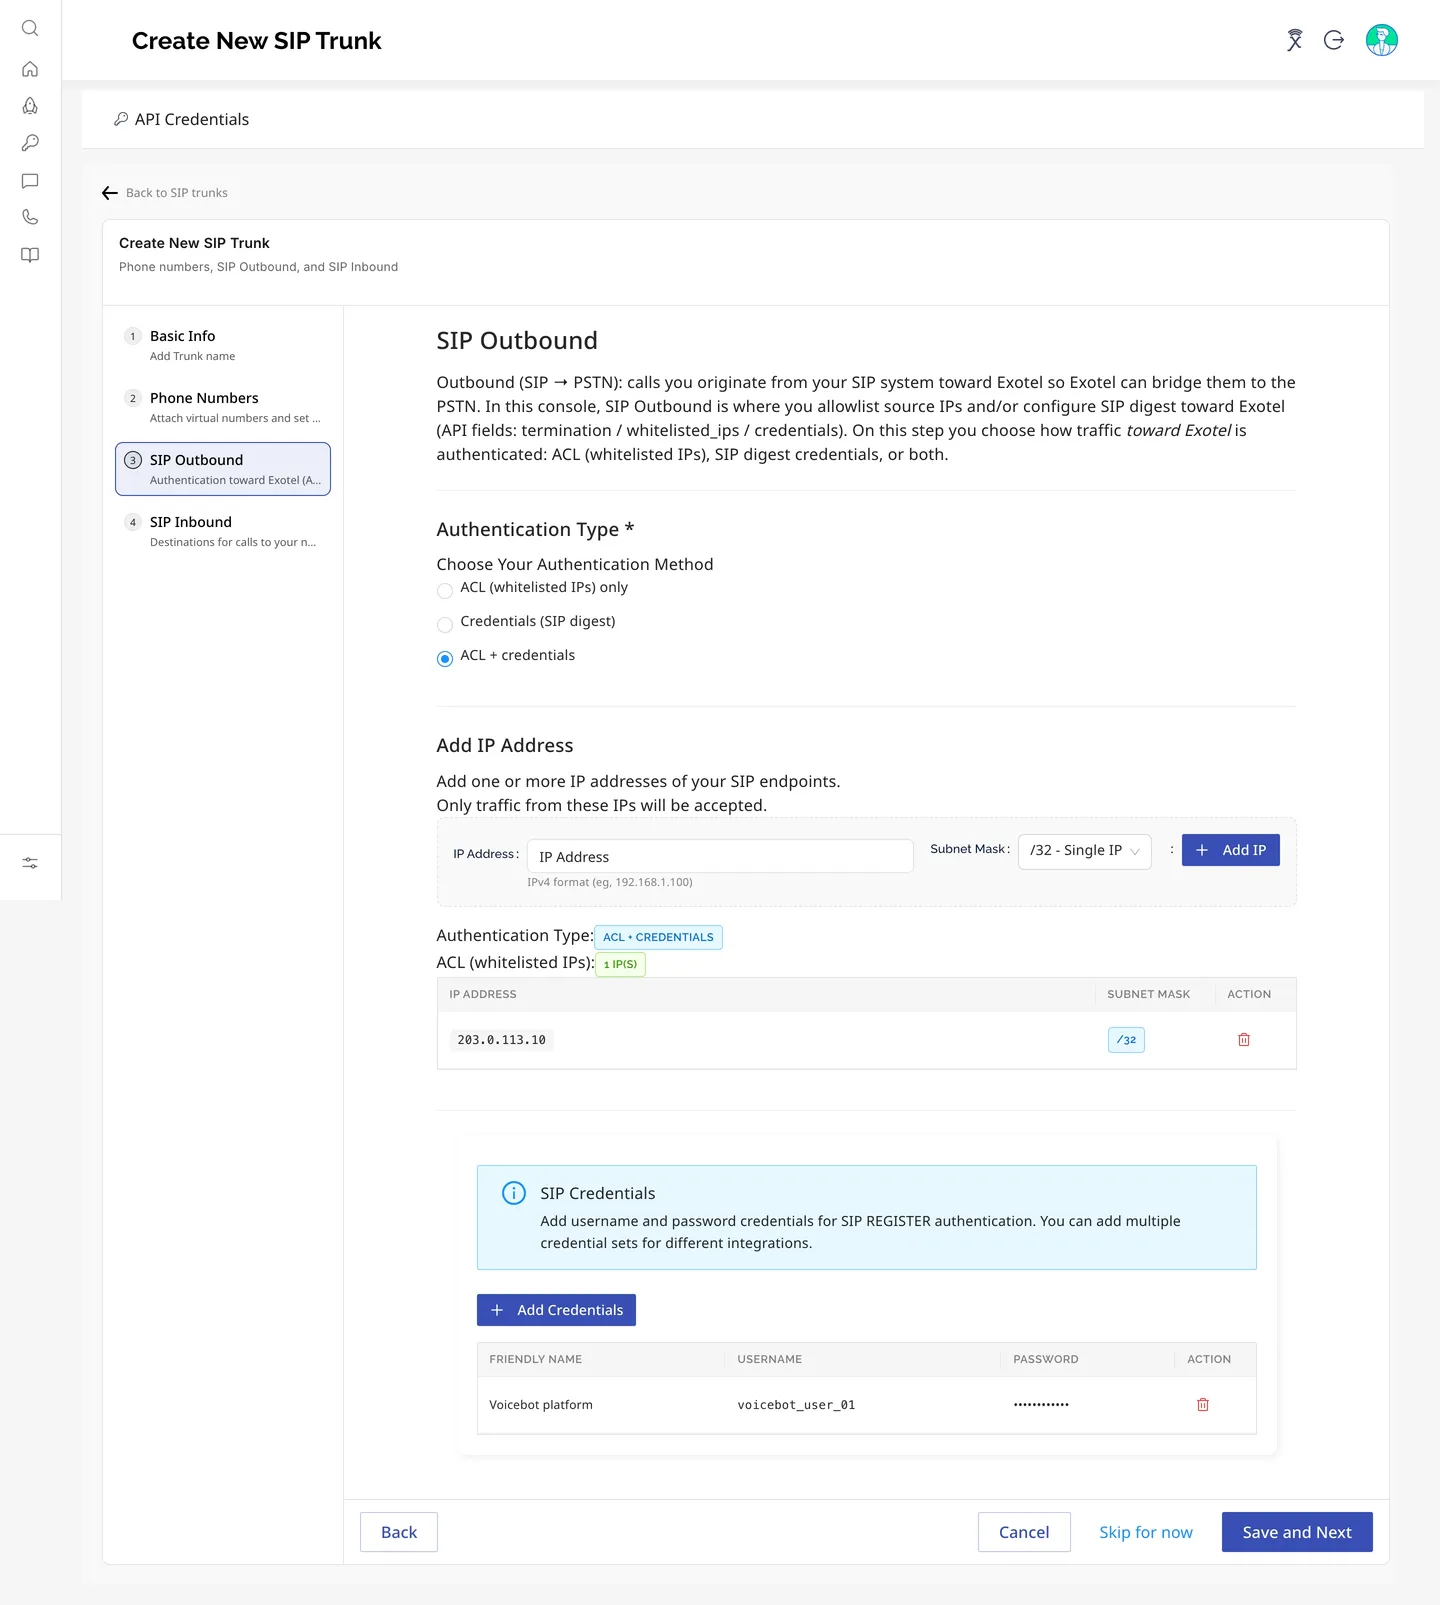Go to home via sidebar house icon
The image size is (1440, 1605).
click(x=30, y=69)
